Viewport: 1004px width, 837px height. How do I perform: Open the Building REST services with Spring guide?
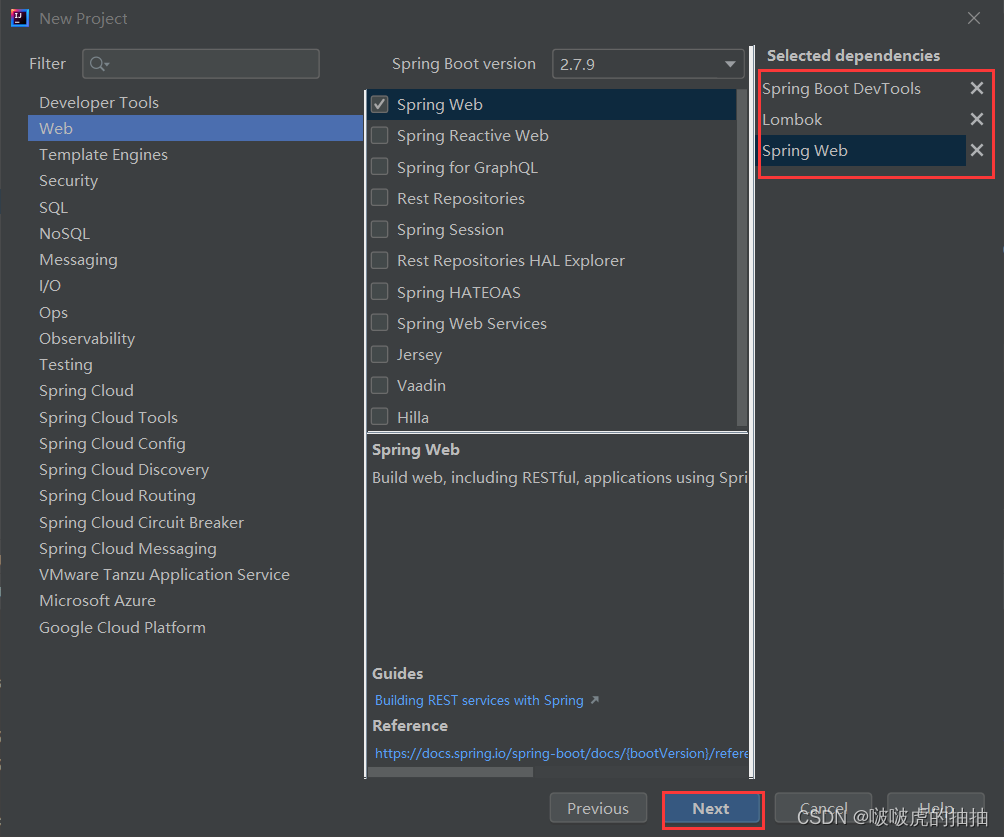pos(478,700)
